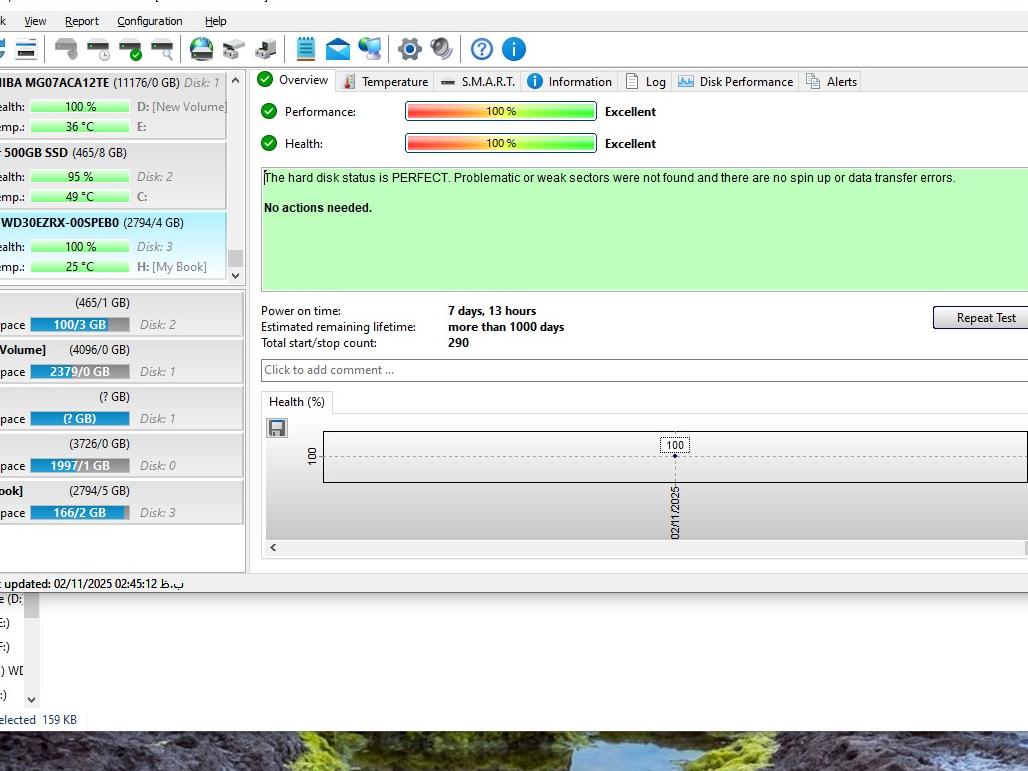Screen dimensions: 1028x771
Task: Click the envelope email toolbar icon
Action: pos(338,49)
